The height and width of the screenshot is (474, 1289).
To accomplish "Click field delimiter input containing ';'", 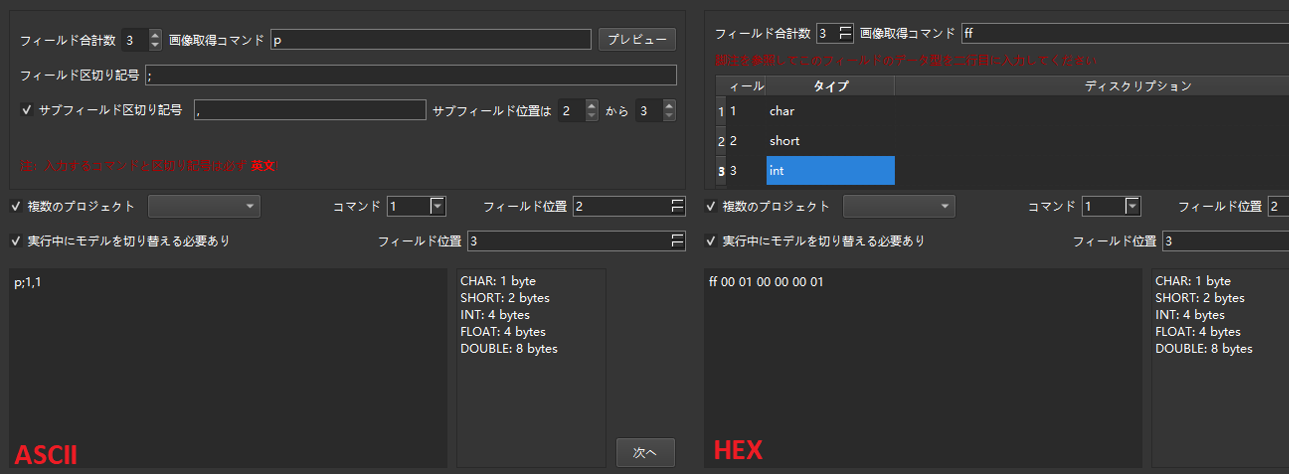I will click(x=411, y=75).
